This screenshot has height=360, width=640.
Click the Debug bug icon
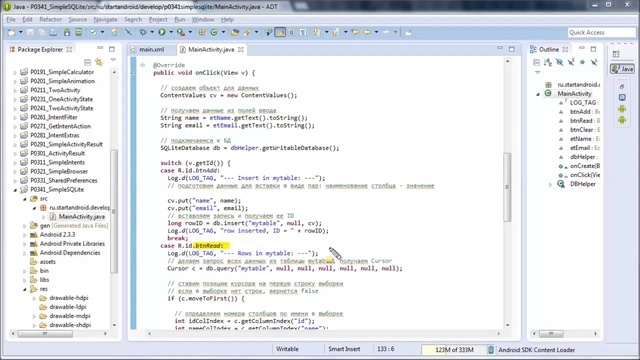tap(143, 32)
